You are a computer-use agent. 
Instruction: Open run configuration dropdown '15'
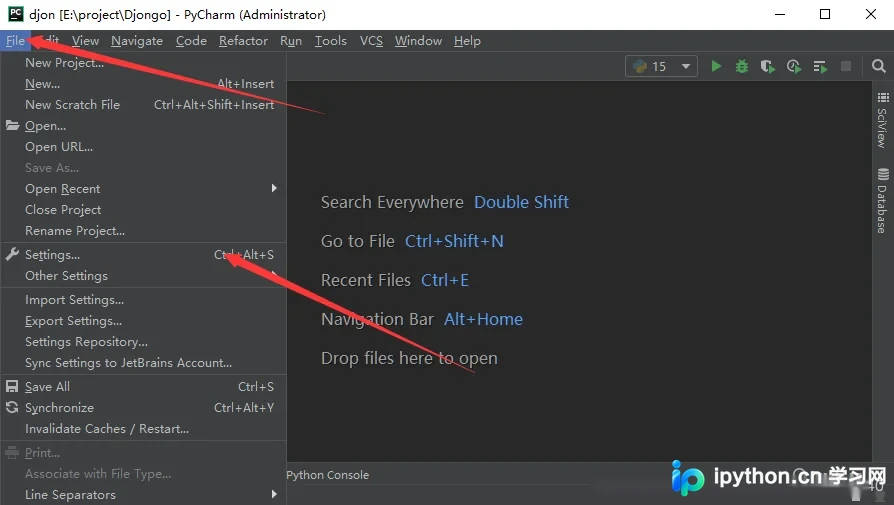[x=661, y=67]
